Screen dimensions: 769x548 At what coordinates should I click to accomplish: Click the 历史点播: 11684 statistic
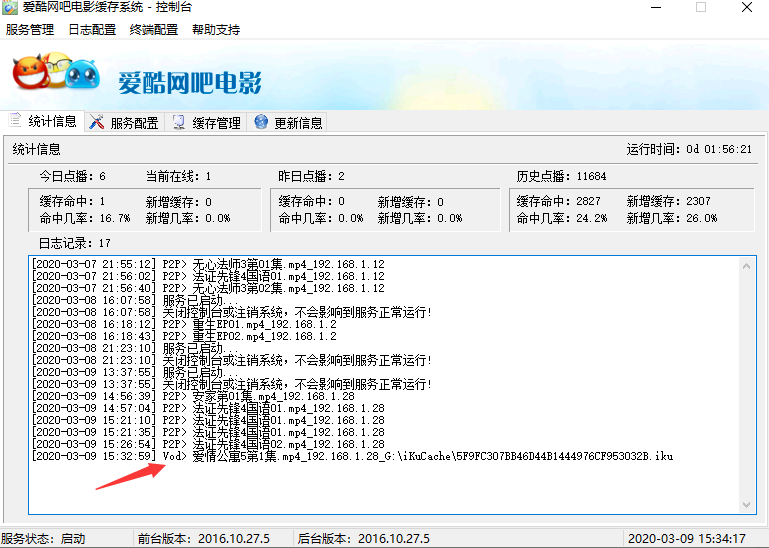pyautogui.click(x=562, y=176)
